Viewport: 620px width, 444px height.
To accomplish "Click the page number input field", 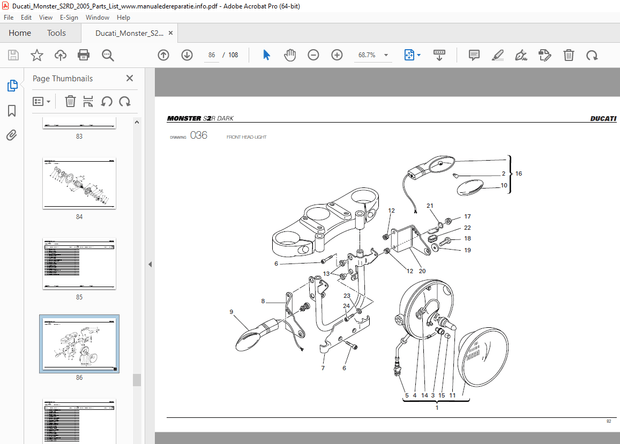I will 212,55.
